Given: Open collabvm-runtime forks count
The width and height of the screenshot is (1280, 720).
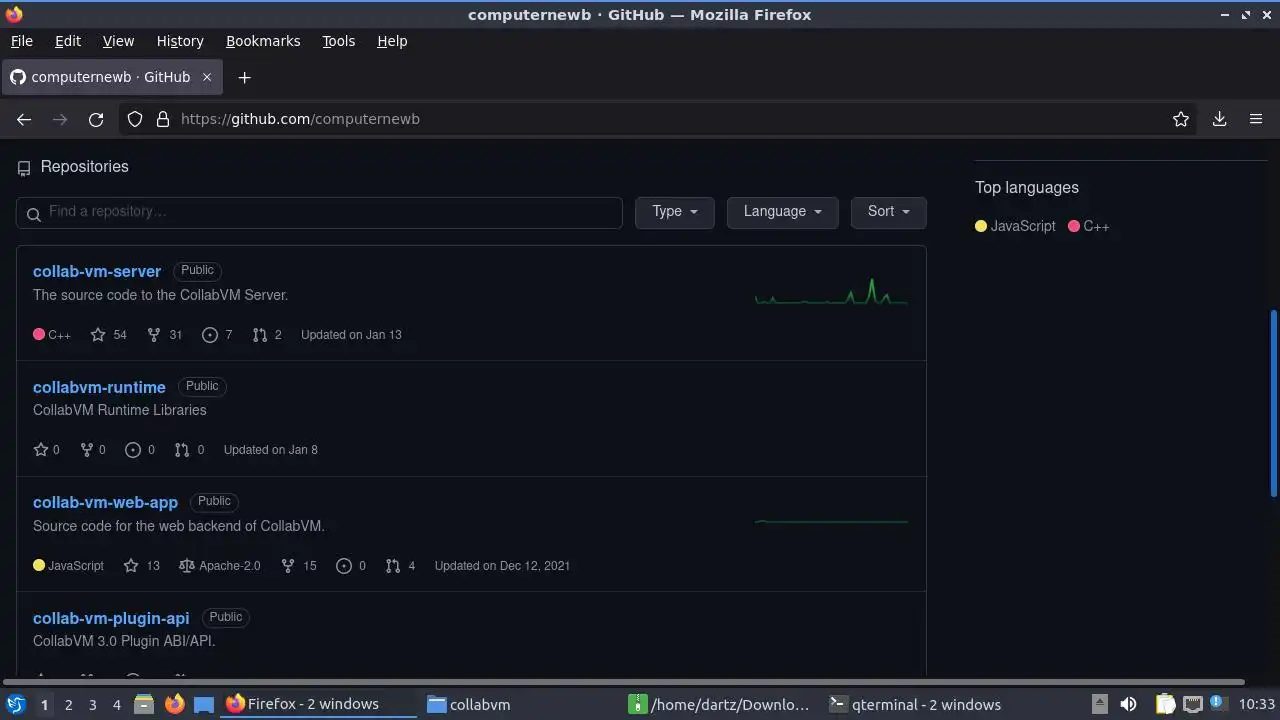Looking at the screenshot, I should click(x=93, y=450).
